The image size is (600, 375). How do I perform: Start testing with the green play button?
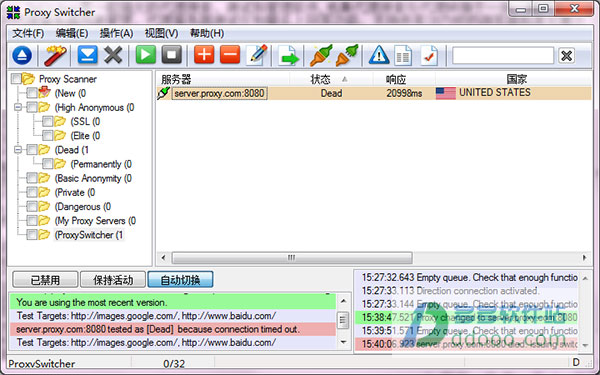pyautogui.click(x=146, y=55)
